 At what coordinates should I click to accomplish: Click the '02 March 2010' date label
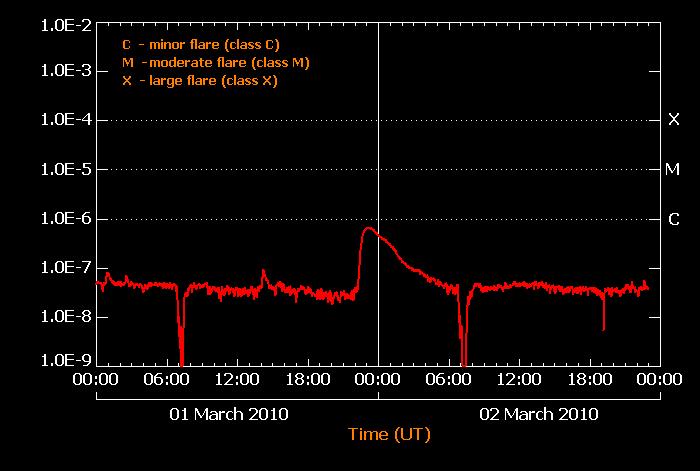(540, 413)
